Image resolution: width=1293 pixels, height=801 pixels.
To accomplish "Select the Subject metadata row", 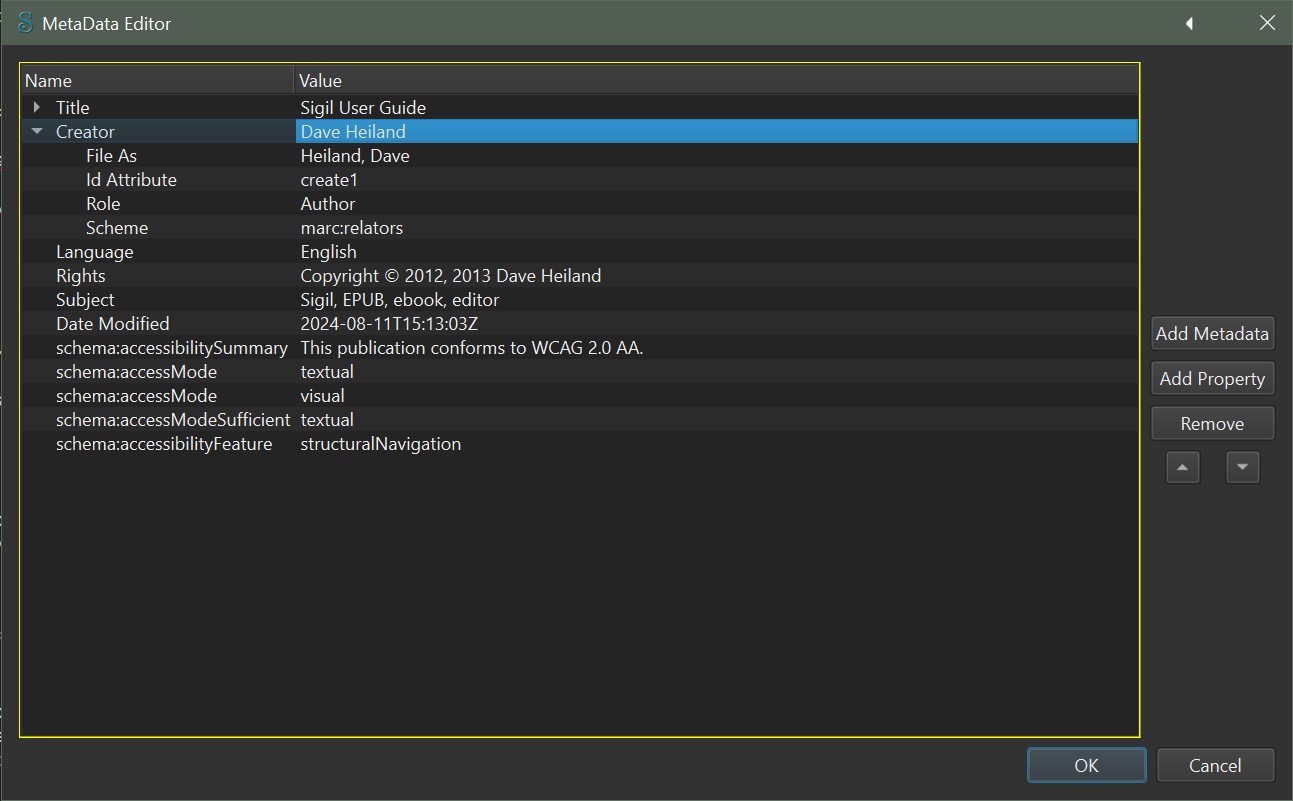I will point(580,299).
